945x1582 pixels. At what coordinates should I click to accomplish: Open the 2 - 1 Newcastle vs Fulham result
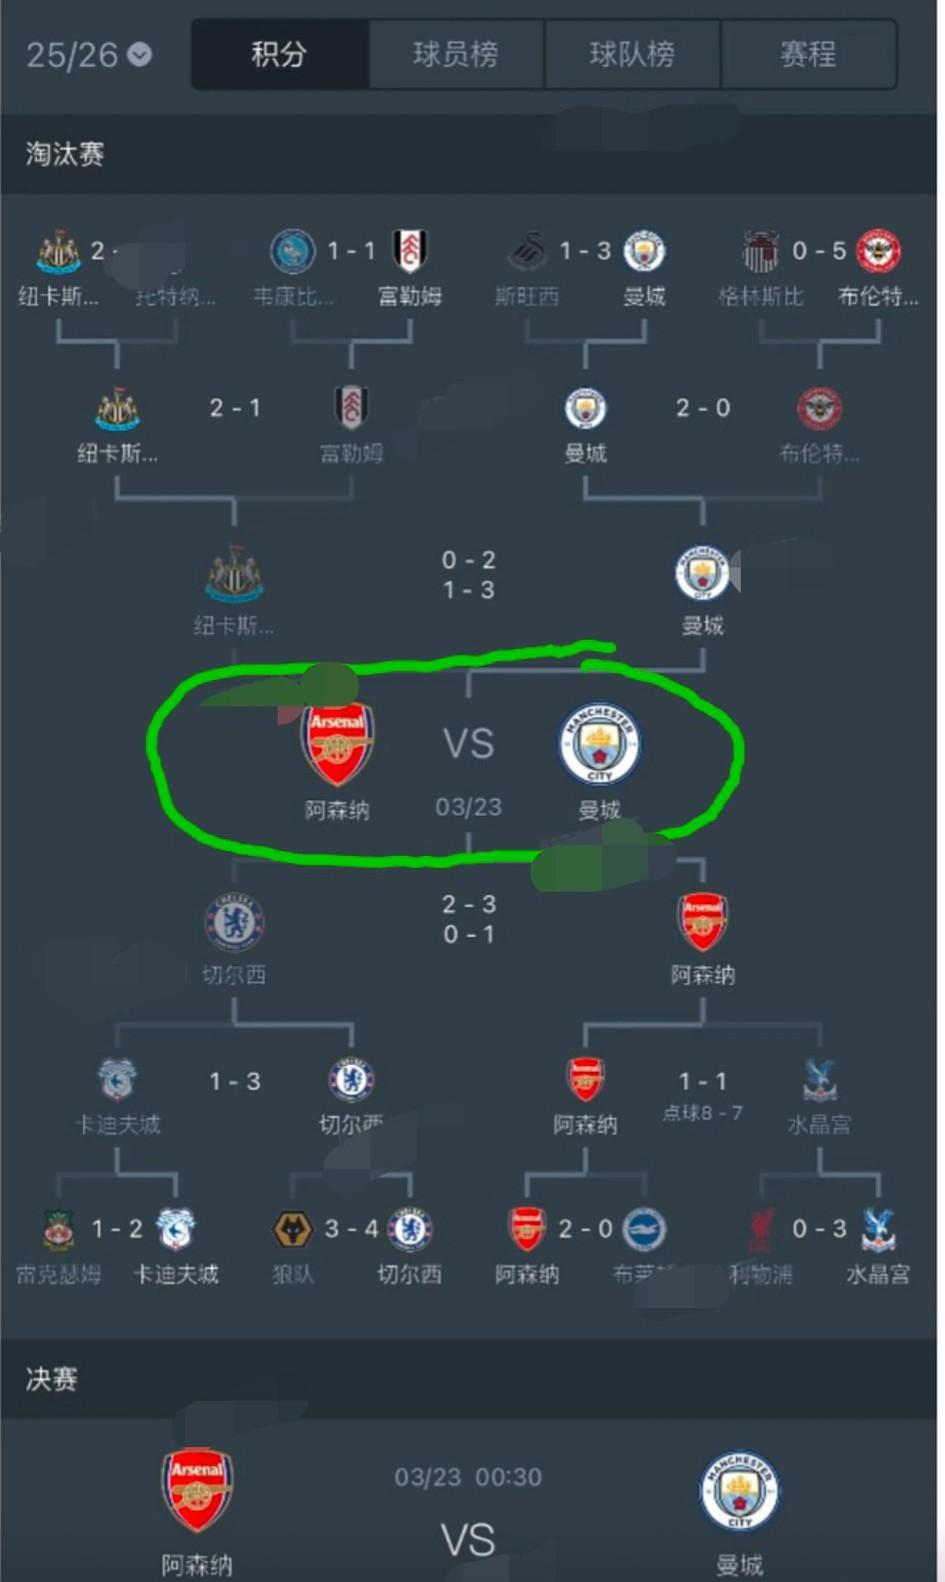click(235, 408)
